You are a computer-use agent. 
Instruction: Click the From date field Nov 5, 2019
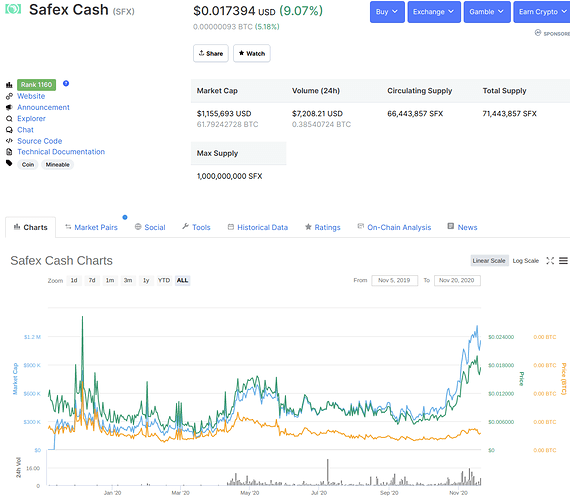pyautogui.click(x=394, y=280)
